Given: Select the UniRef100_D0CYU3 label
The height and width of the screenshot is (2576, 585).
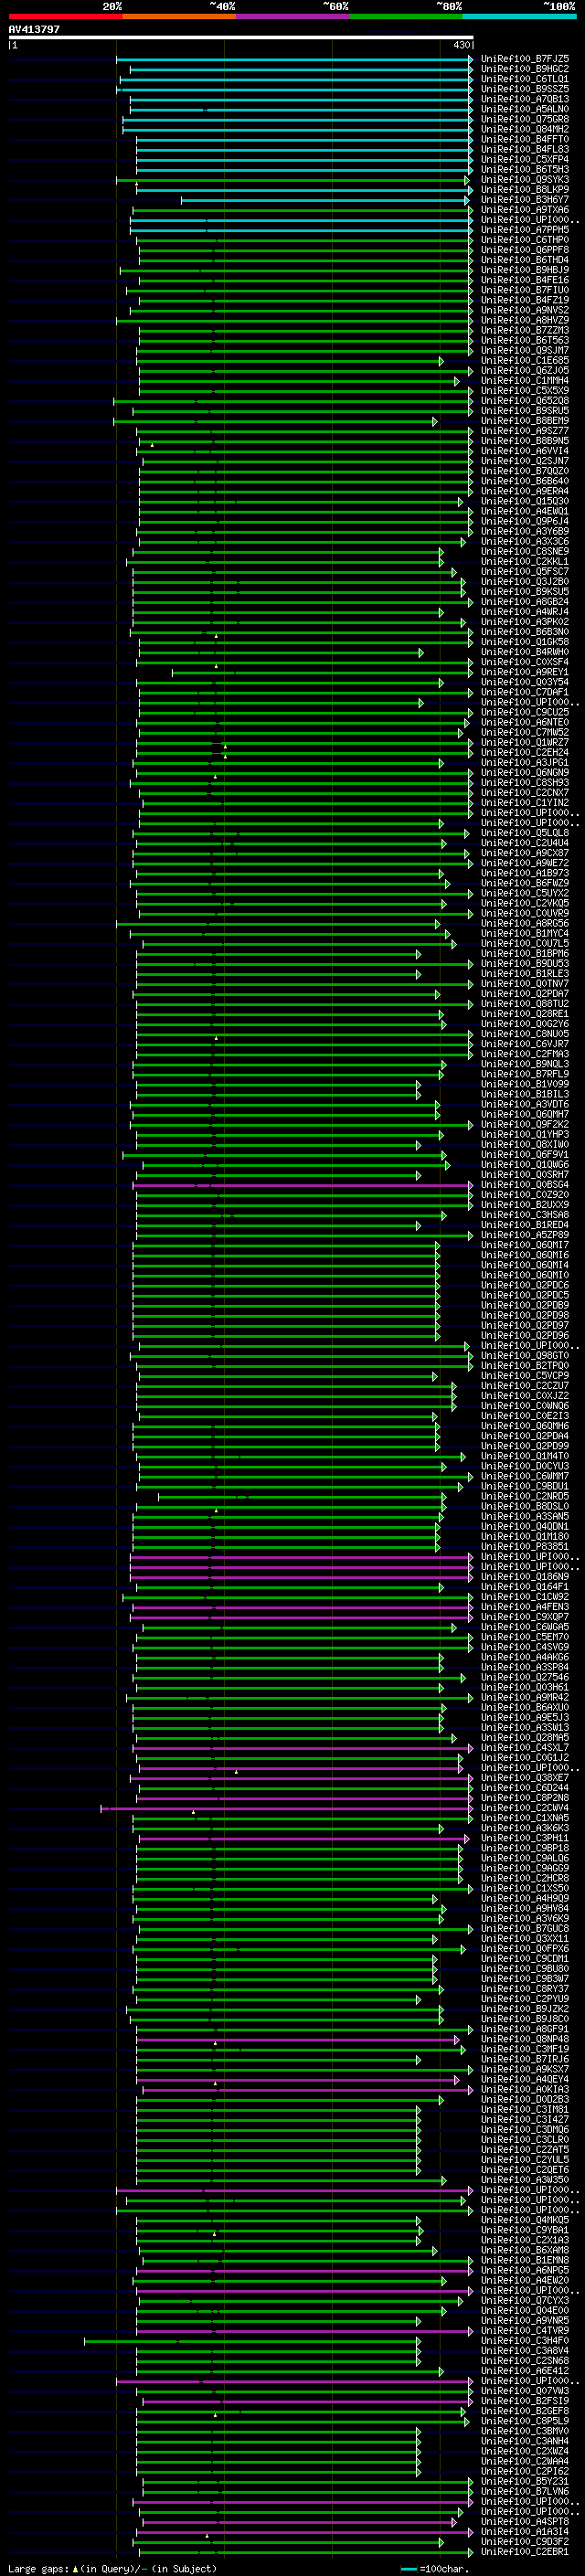Looking at the screenshot, I should point(525,1466).
